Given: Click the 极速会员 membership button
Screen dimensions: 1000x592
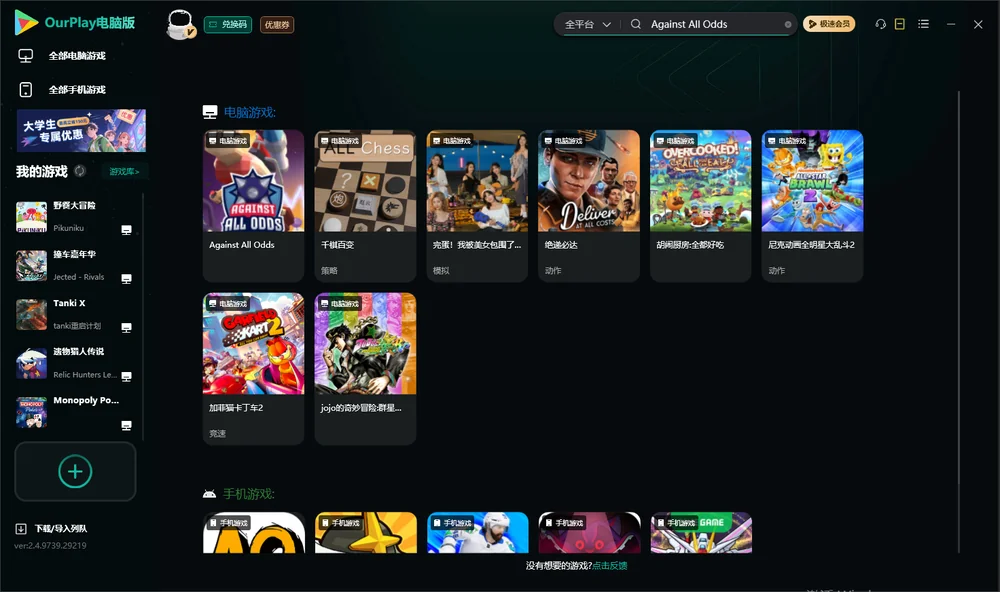Looking at the screenshot, I should point(829,24).
